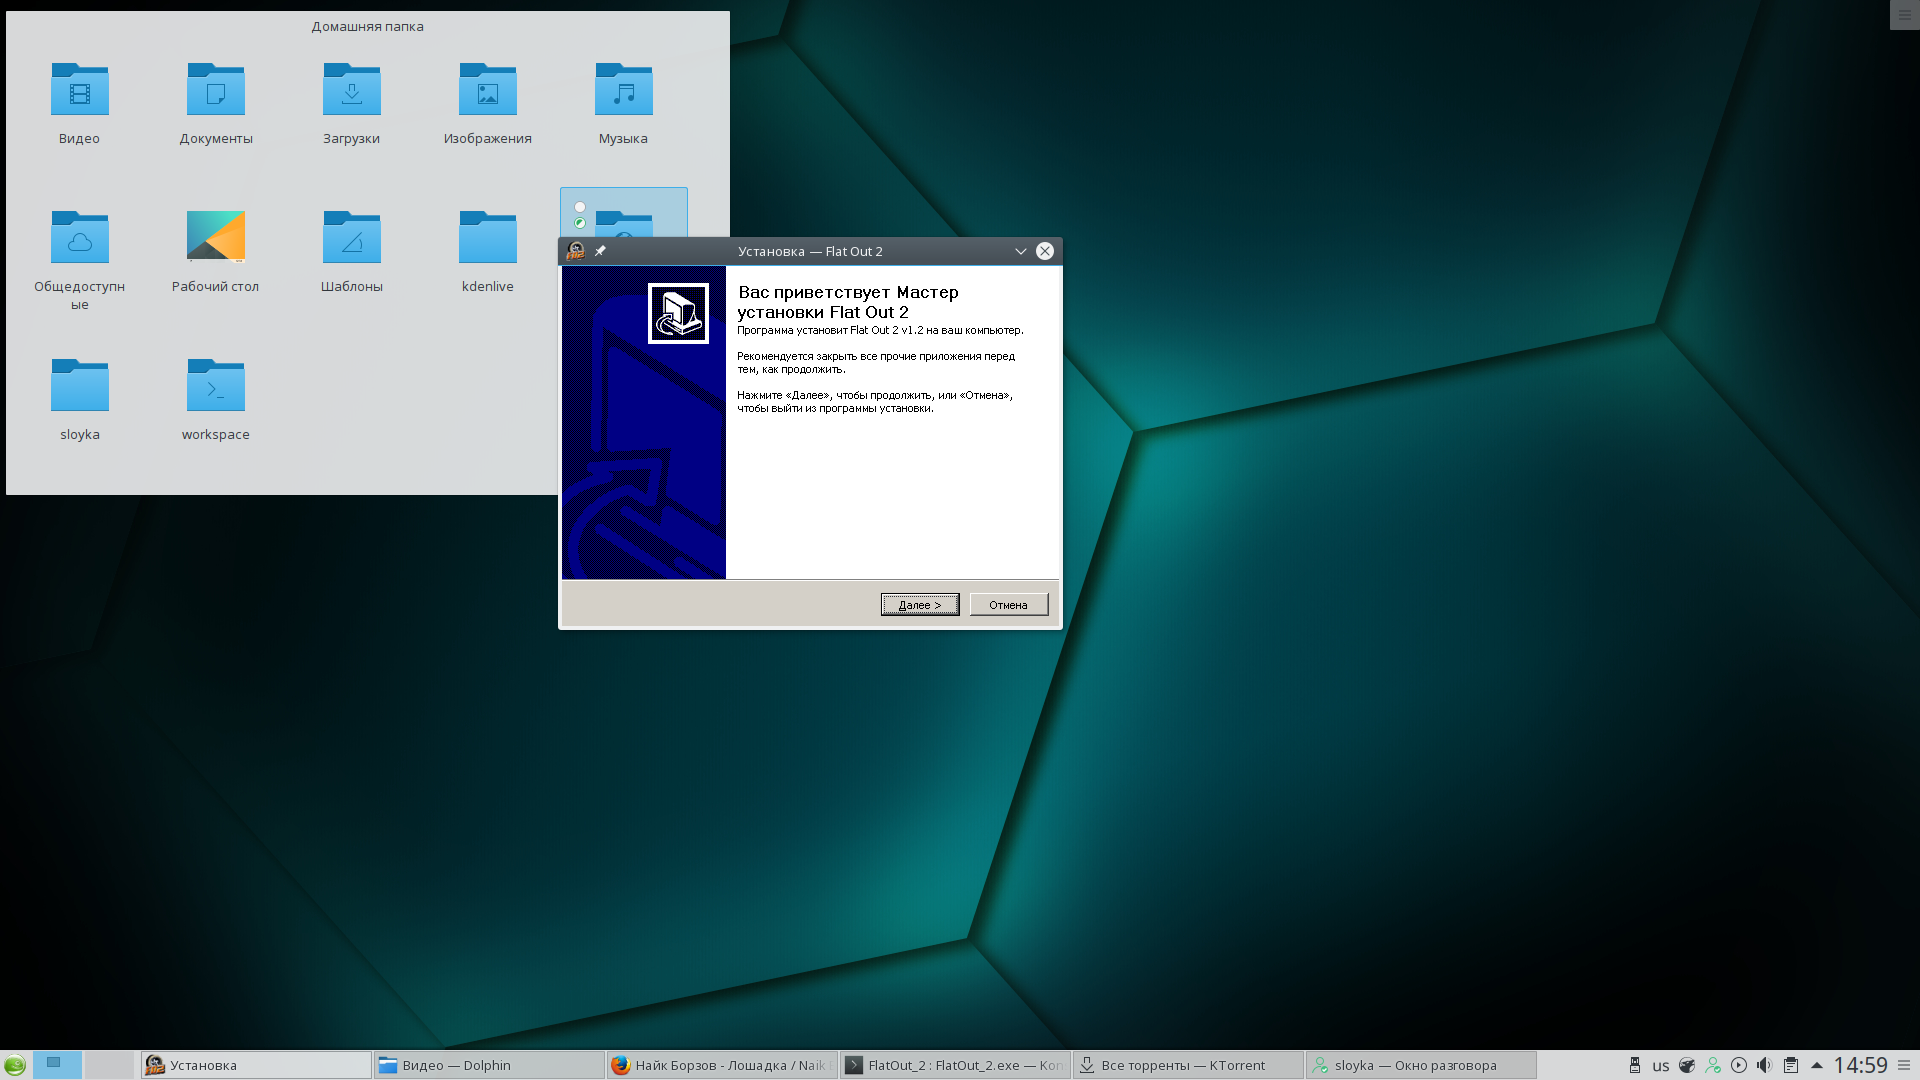Switch to Все торренты — KTorrent taskbar entry
This screenshot has height=1080, width=1920.
[x=1188, y=1065]
